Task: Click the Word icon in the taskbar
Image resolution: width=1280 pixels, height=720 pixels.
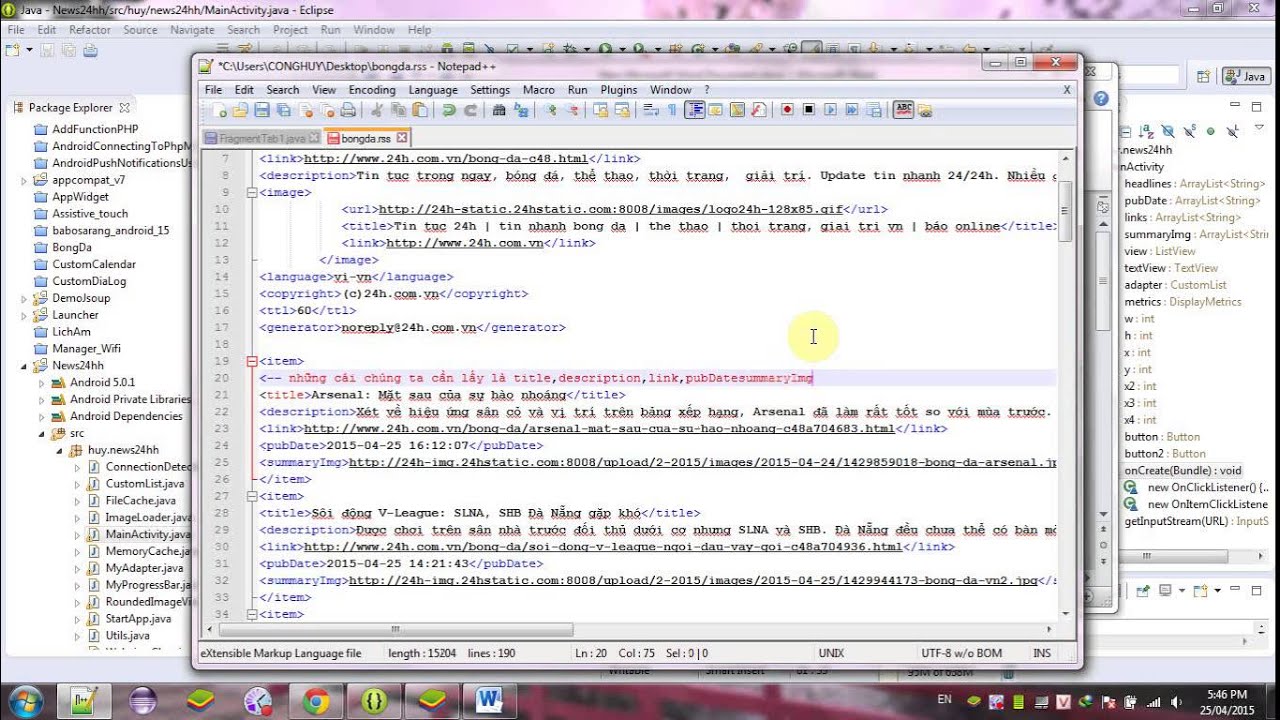Action: point(490,700)
